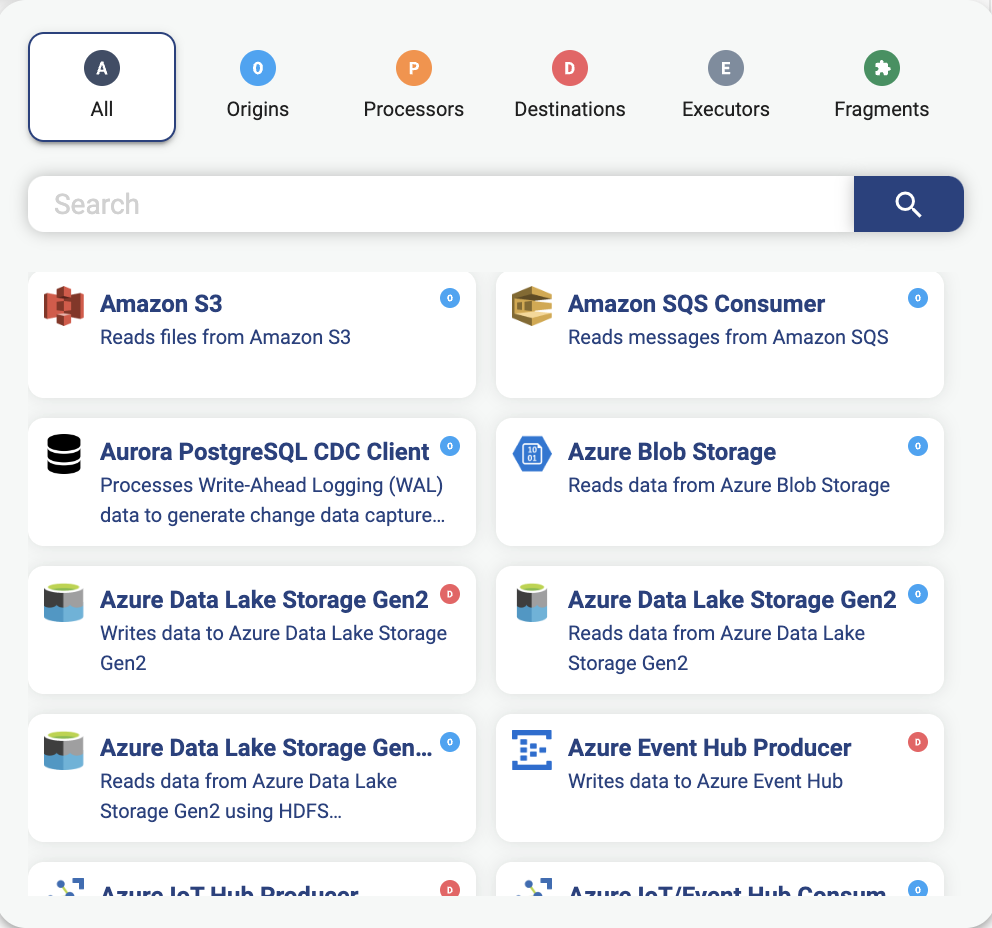
Task: Click the Azure Blob Storage hexagon icon
Action: 532,454
